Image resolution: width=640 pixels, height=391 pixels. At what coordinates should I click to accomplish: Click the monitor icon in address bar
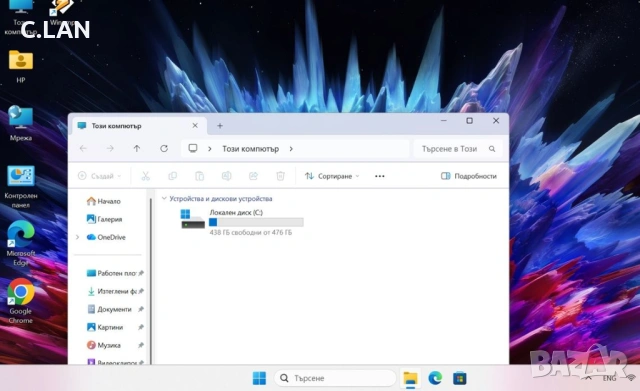tap(193, 149)
